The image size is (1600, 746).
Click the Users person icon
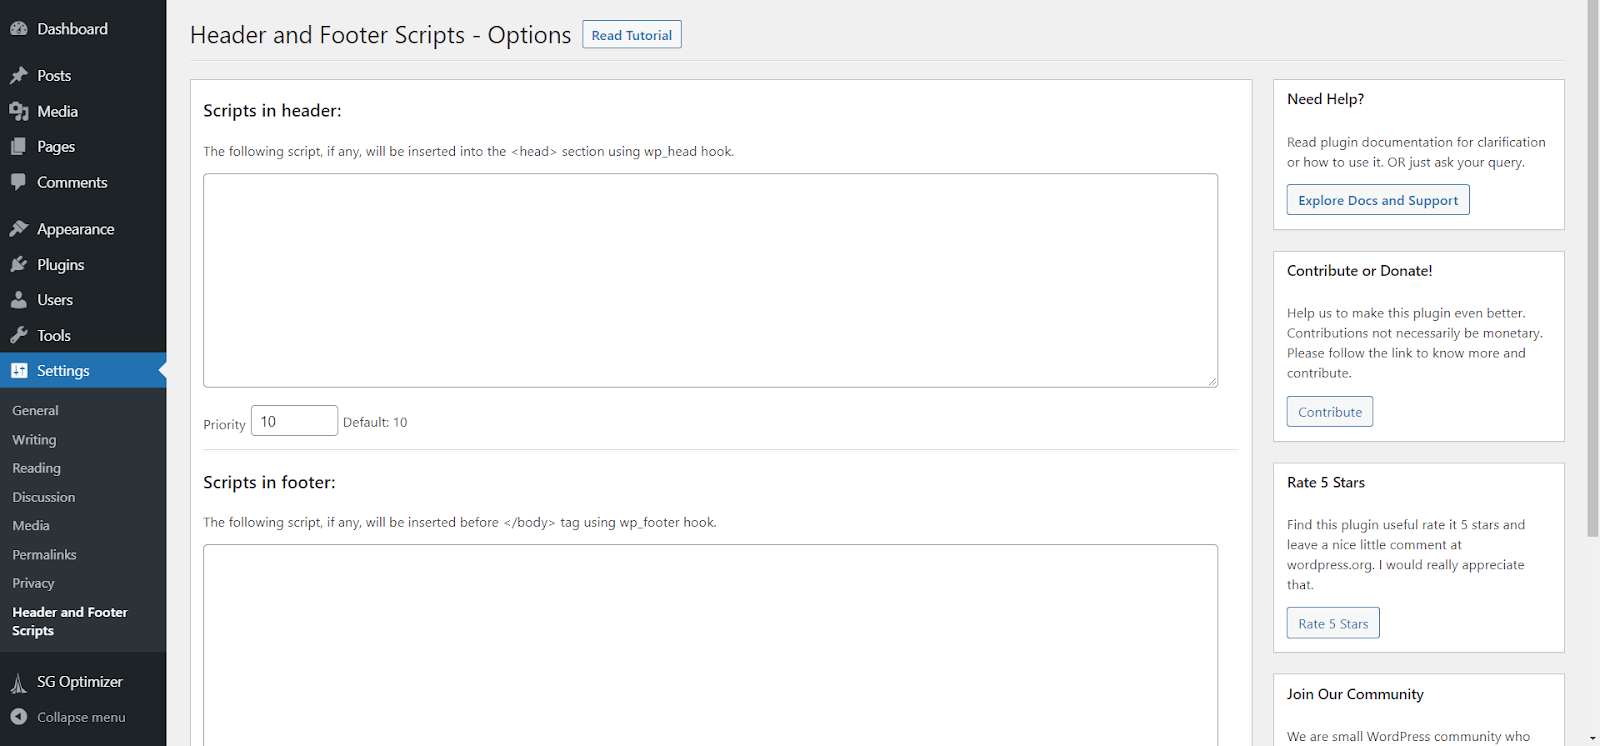tap(19, 300)
